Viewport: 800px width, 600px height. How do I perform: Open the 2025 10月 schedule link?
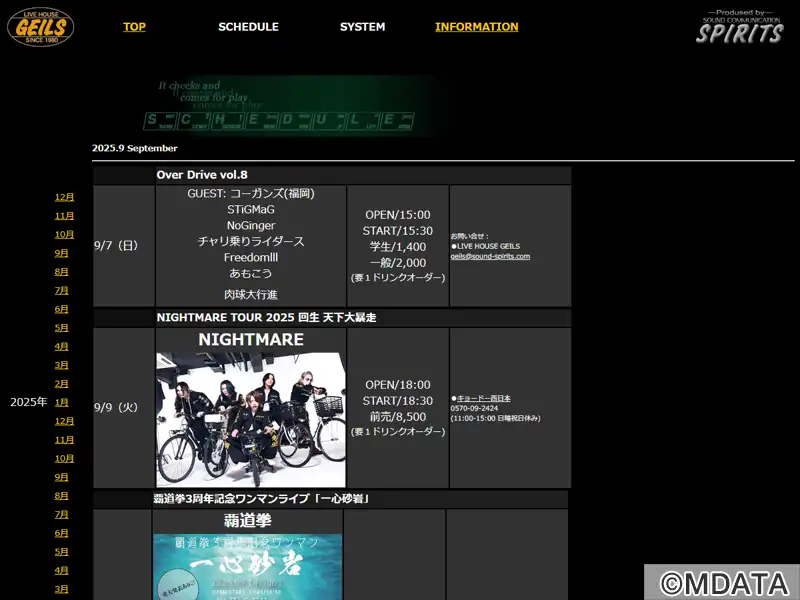tap(64, 234)
